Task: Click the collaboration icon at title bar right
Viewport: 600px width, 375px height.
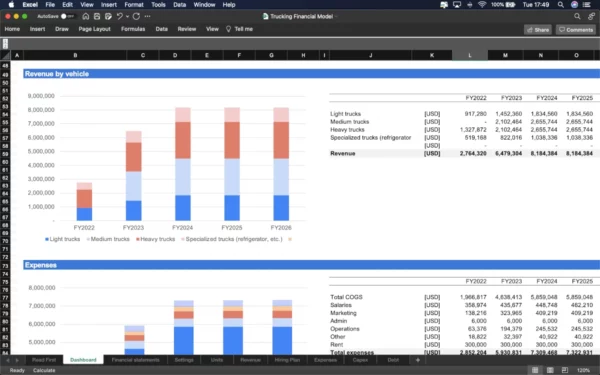Action: click(592, 16)
